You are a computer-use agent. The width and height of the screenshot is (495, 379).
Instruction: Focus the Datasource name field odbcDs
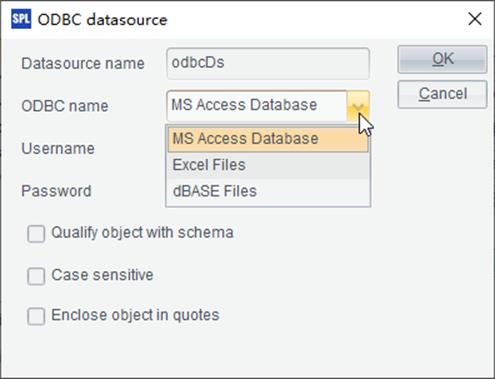point(268,63)
